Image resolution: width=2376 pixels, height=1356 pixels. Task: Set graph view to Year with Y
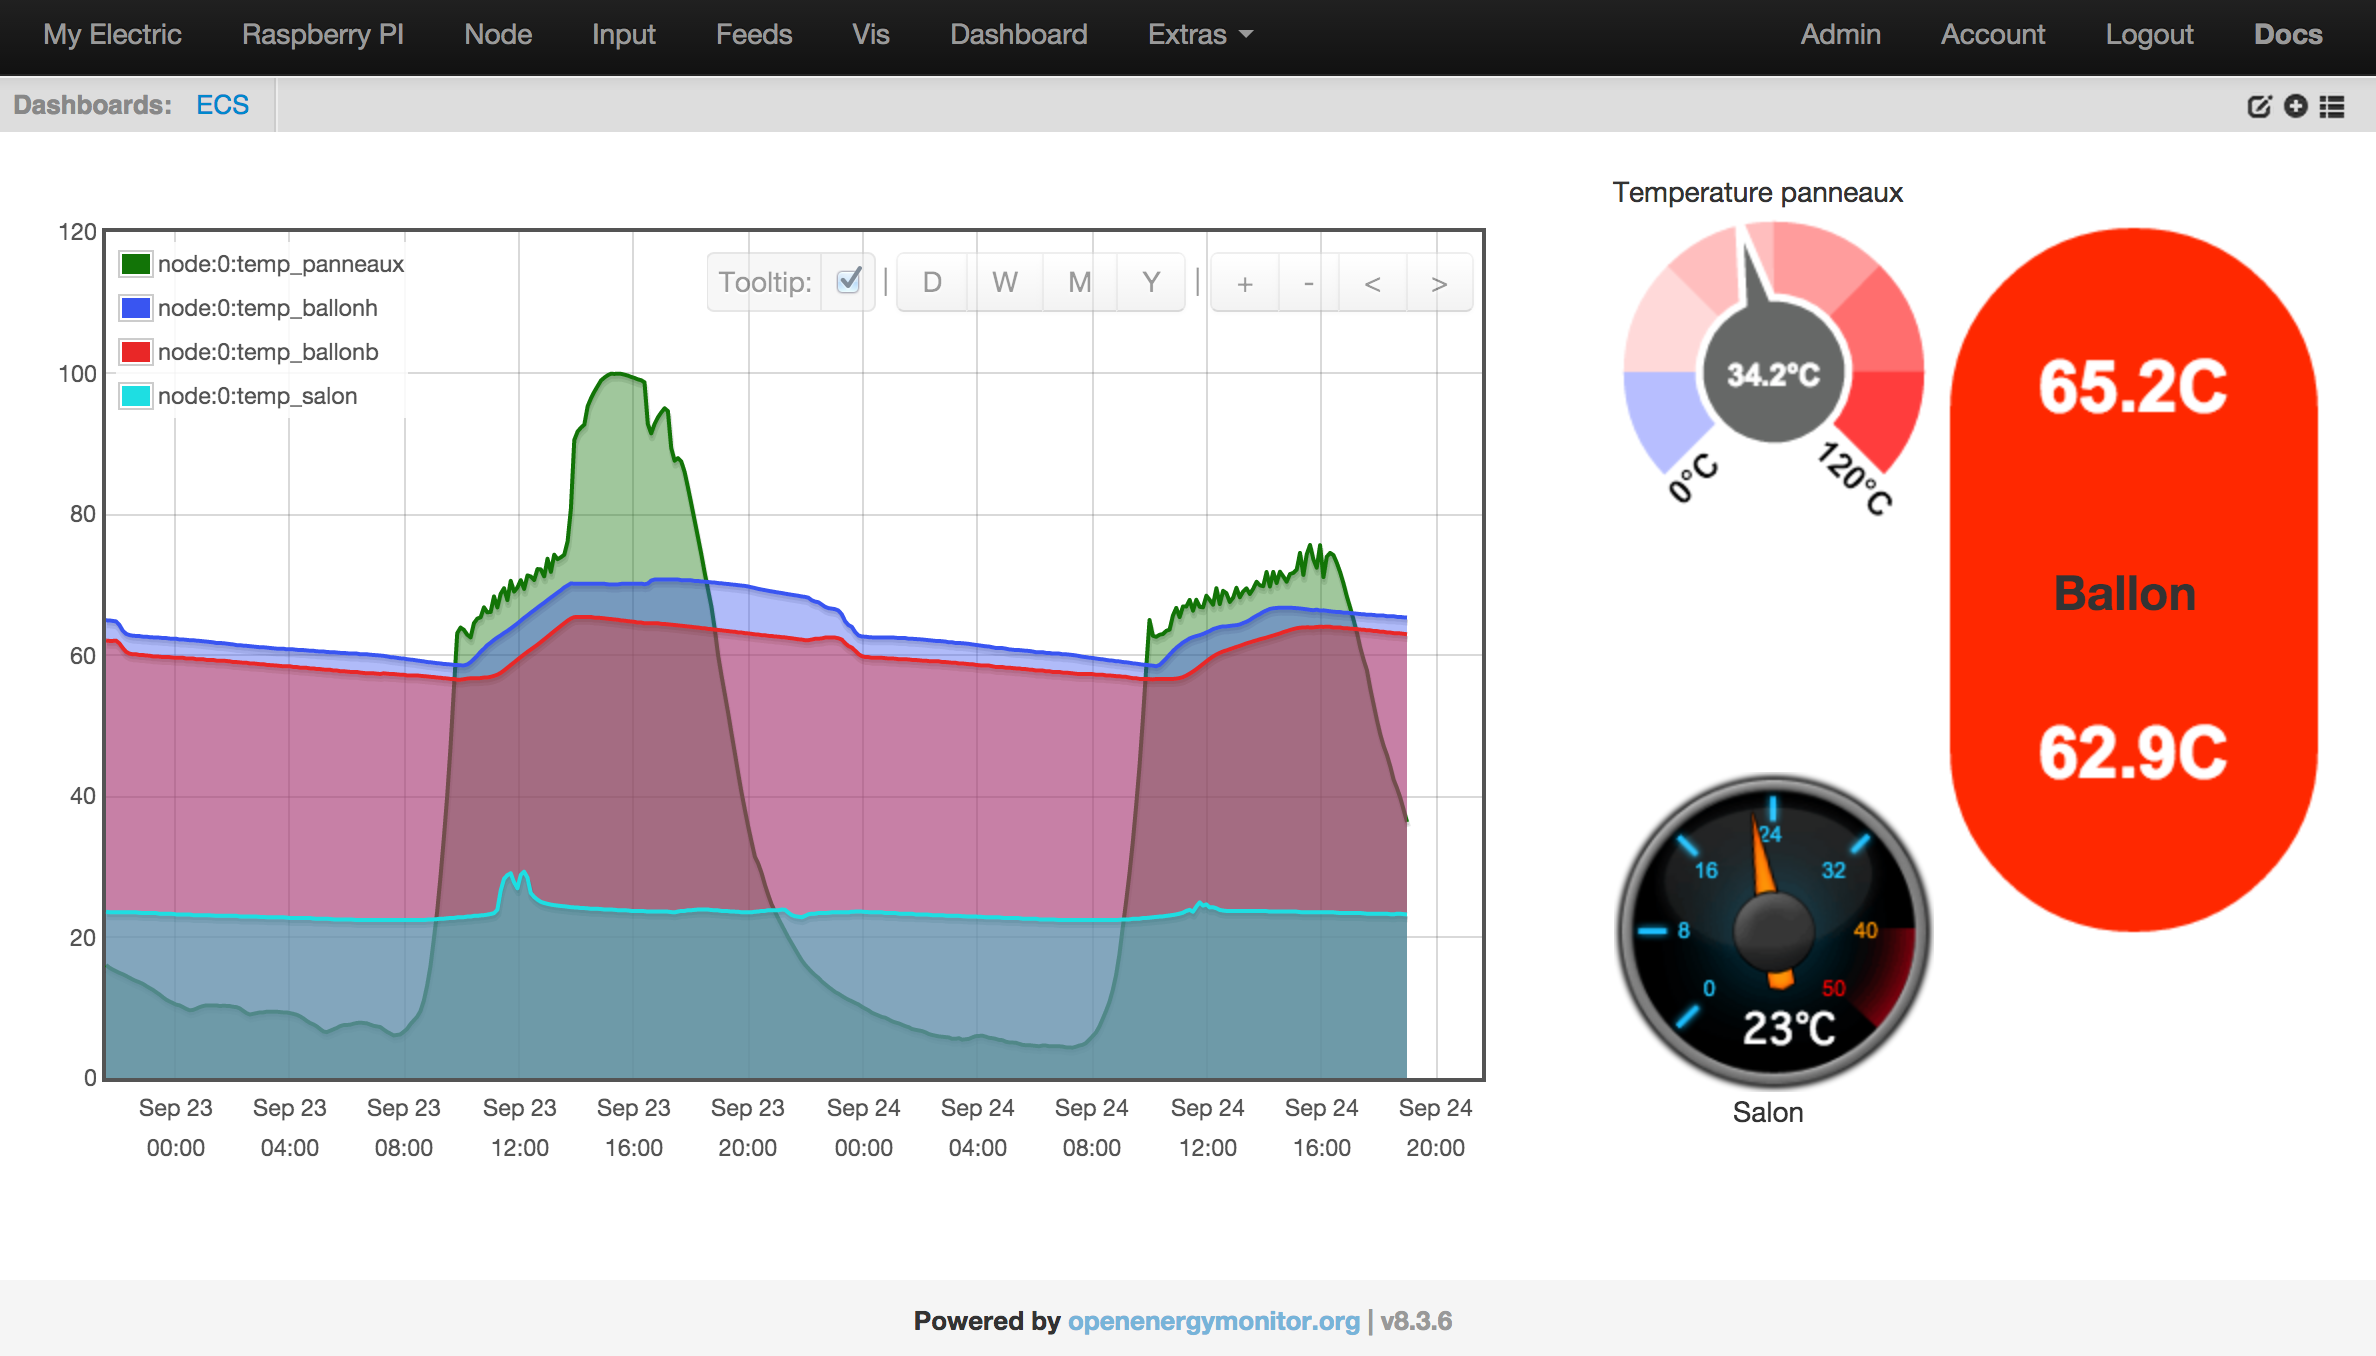[x=1151, y=282]
